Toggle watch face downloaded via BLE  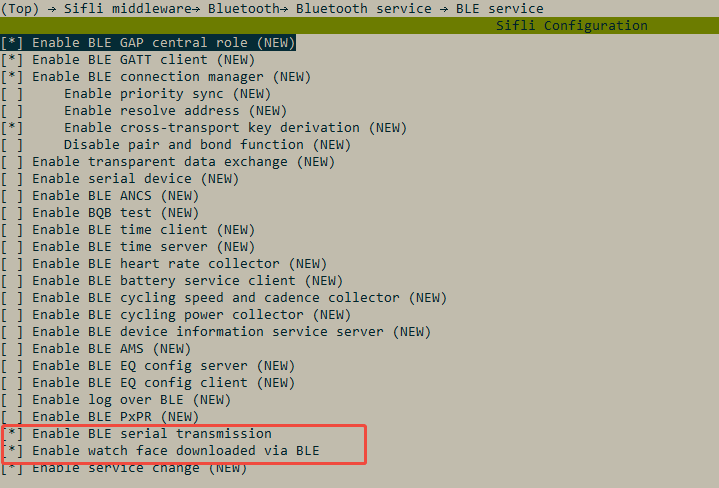pos(160,450)
